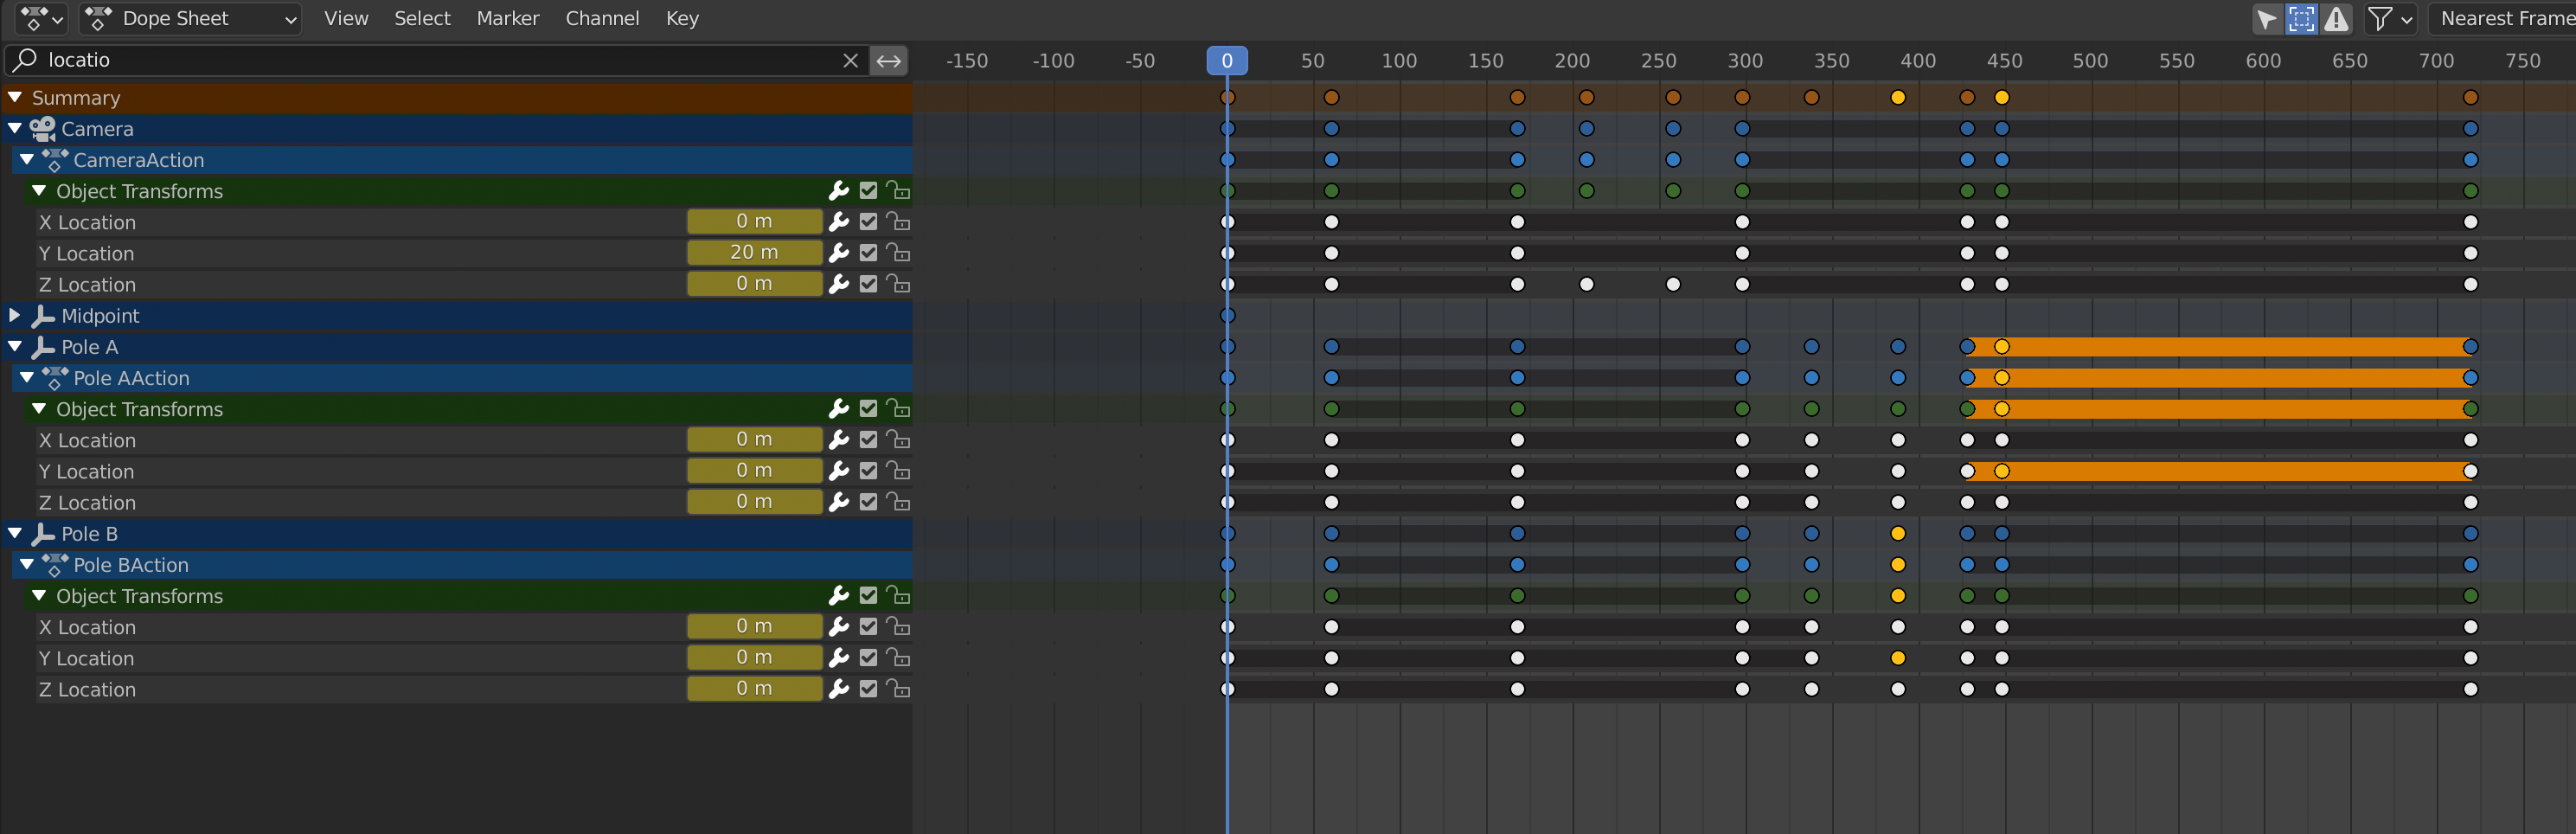Toggle Only Show Selected arrow icon
Screen dimensions: 2576x834
point(2267,18)
